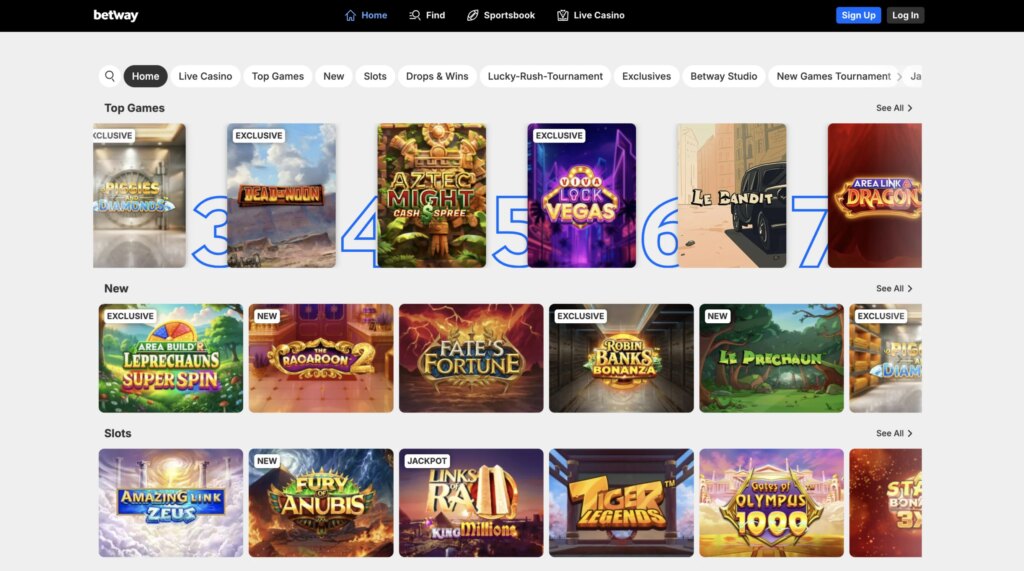
Task: Open Lucky-Rush-Tournament category
Action: pyautogui.click(x=545, y=76)
